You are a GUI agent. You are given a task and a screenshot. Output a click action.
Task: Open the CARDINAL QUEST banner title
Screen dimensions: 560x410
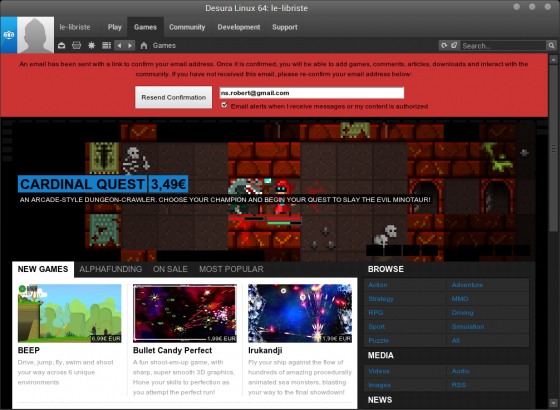click(x=82, y=184)
